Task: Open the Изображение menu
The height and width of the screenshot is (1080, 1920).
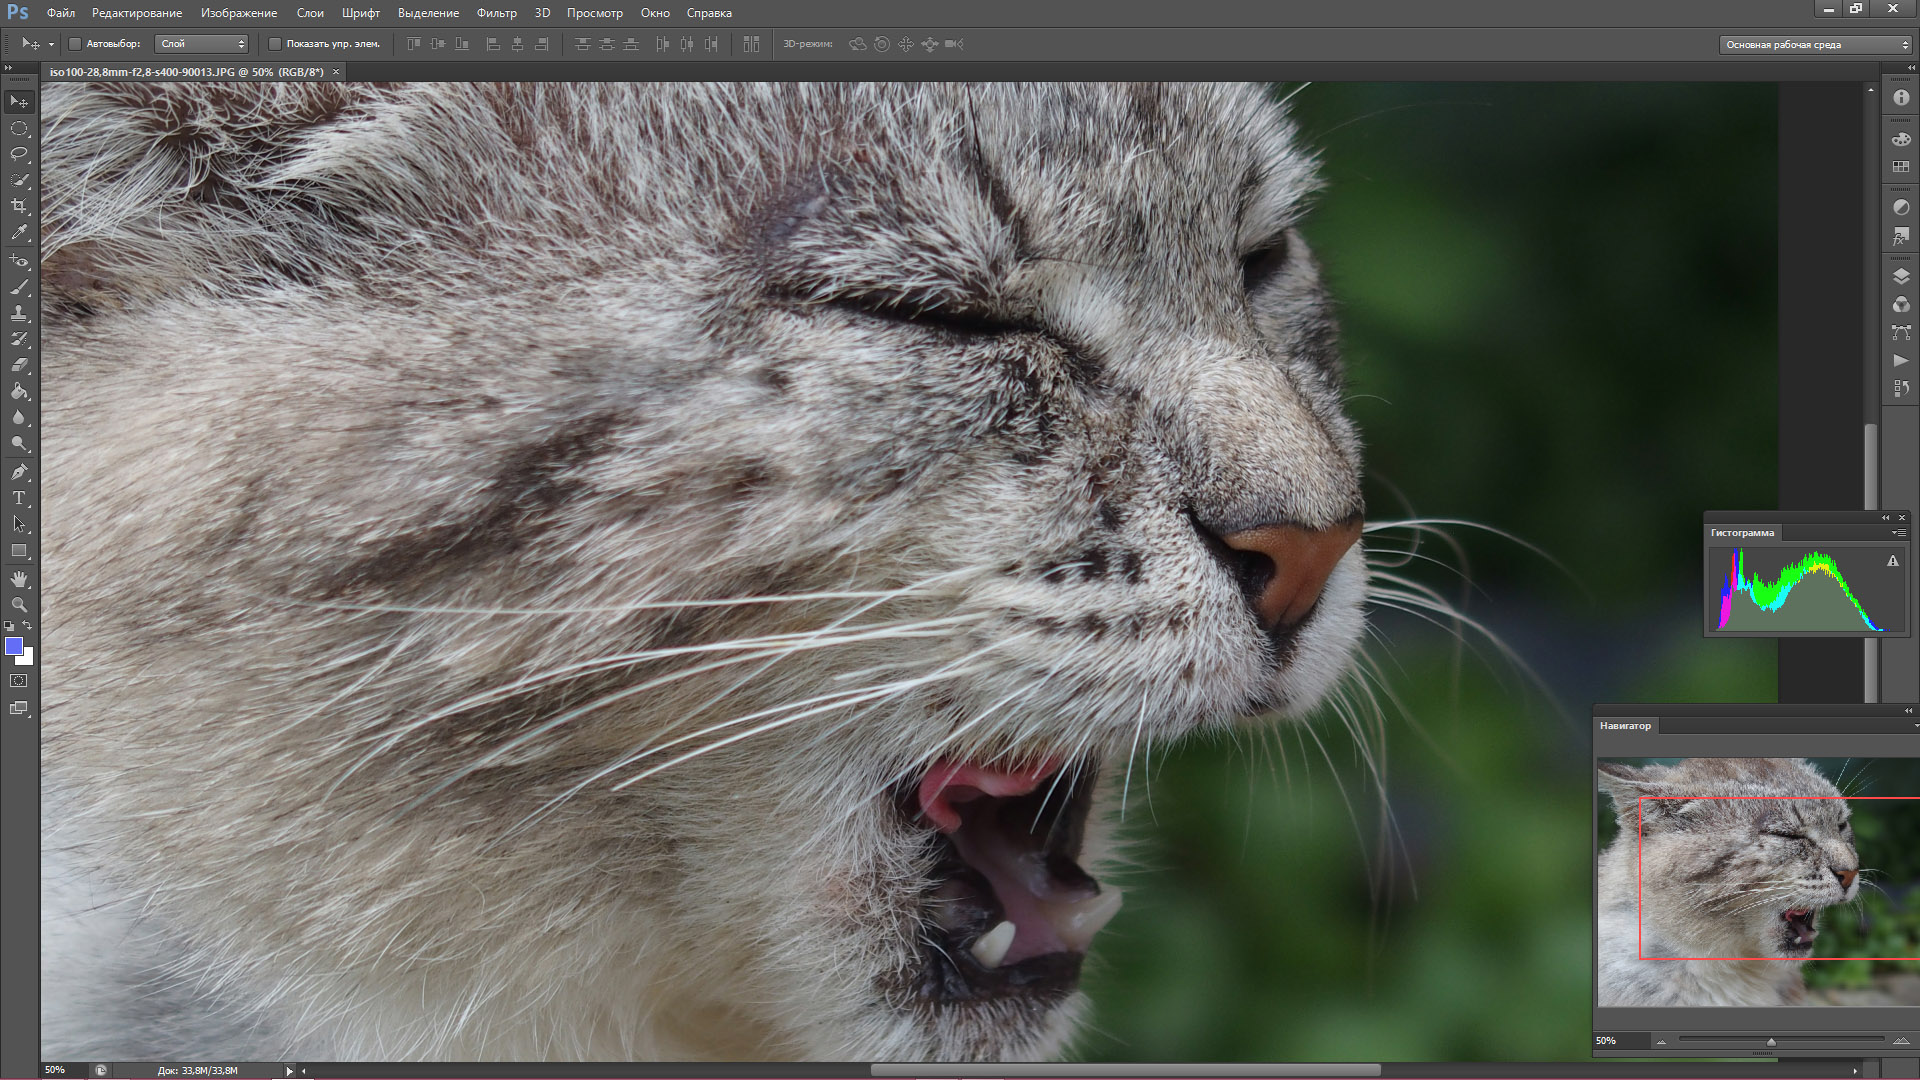Action: pos(238,13)
